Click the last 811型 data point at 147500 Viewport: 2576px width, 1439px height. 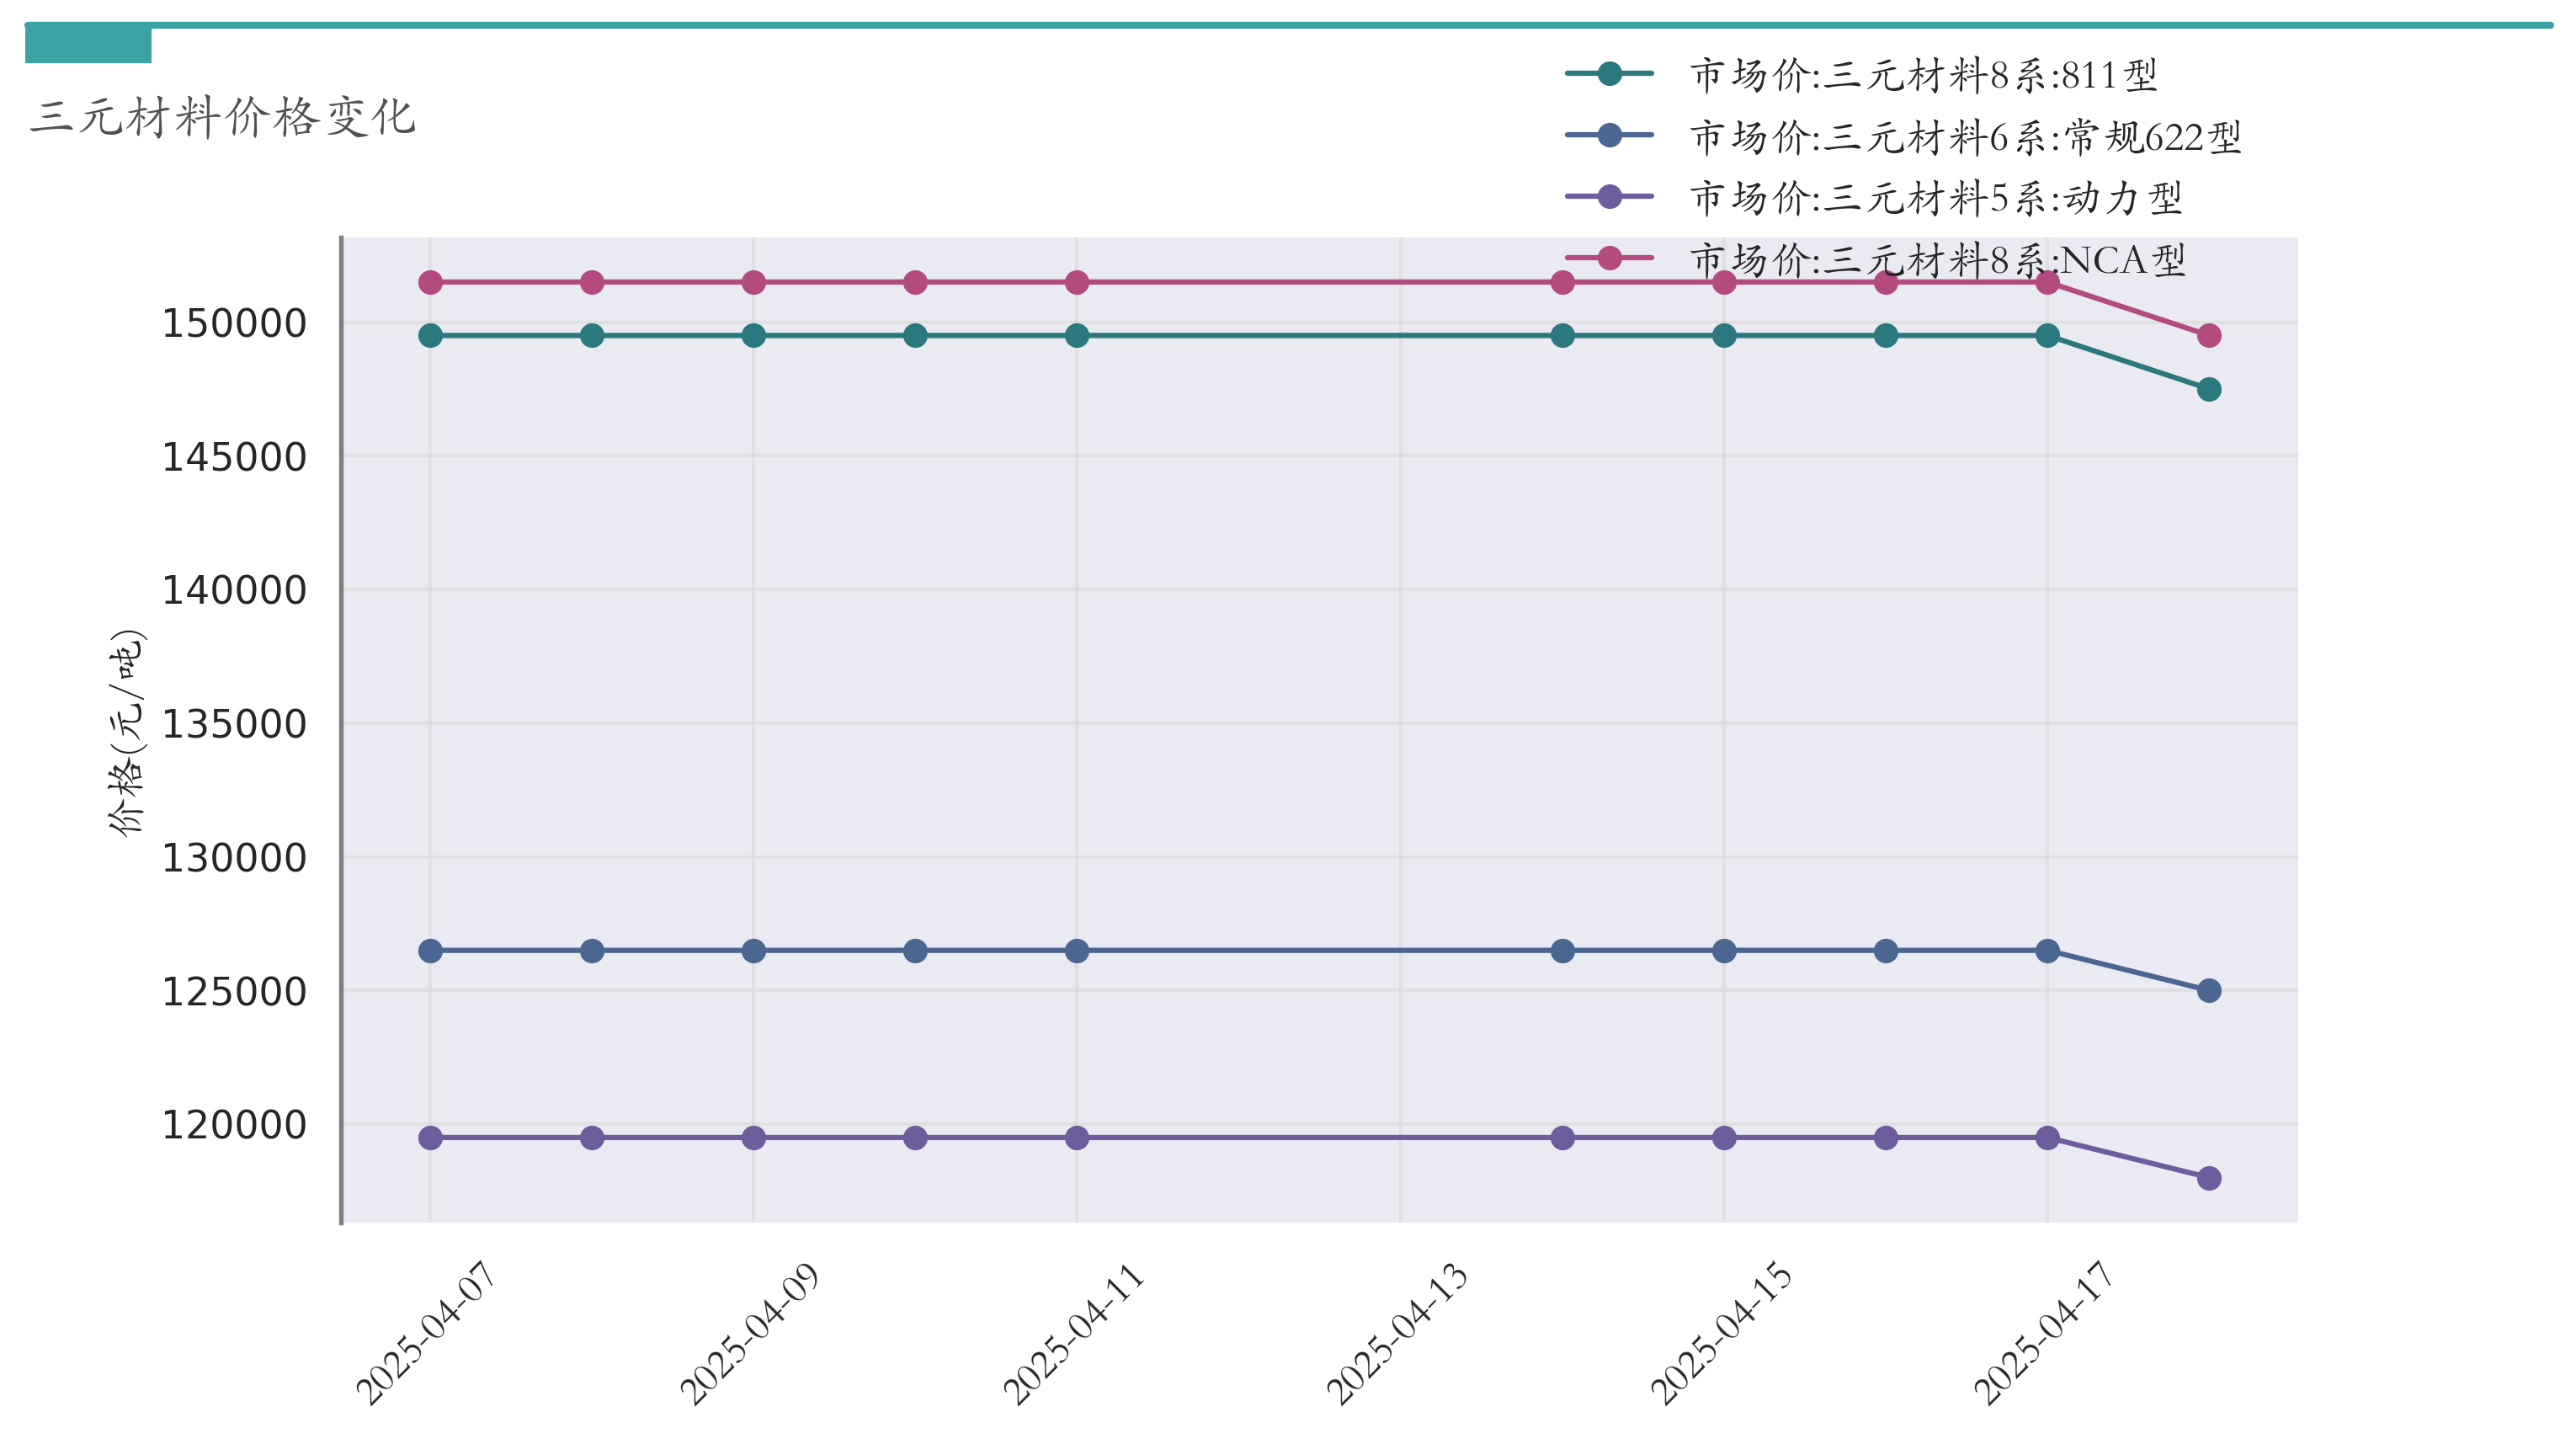(x=2209, y=389)
